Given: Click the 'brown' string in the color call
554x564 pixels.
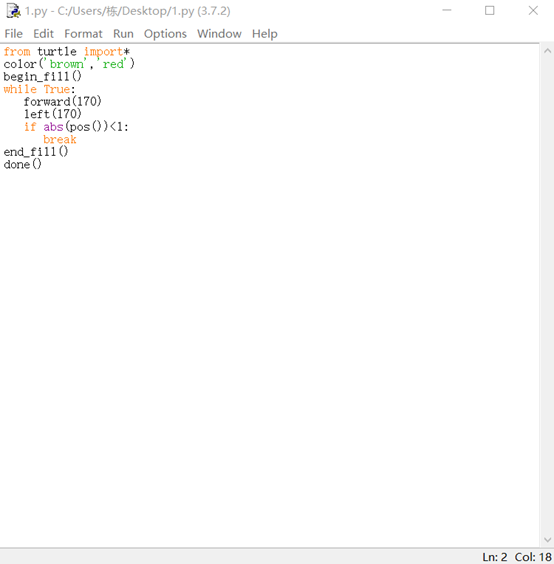Looking at the screenshot, I should pyautogui.click(x=67, y=64).
